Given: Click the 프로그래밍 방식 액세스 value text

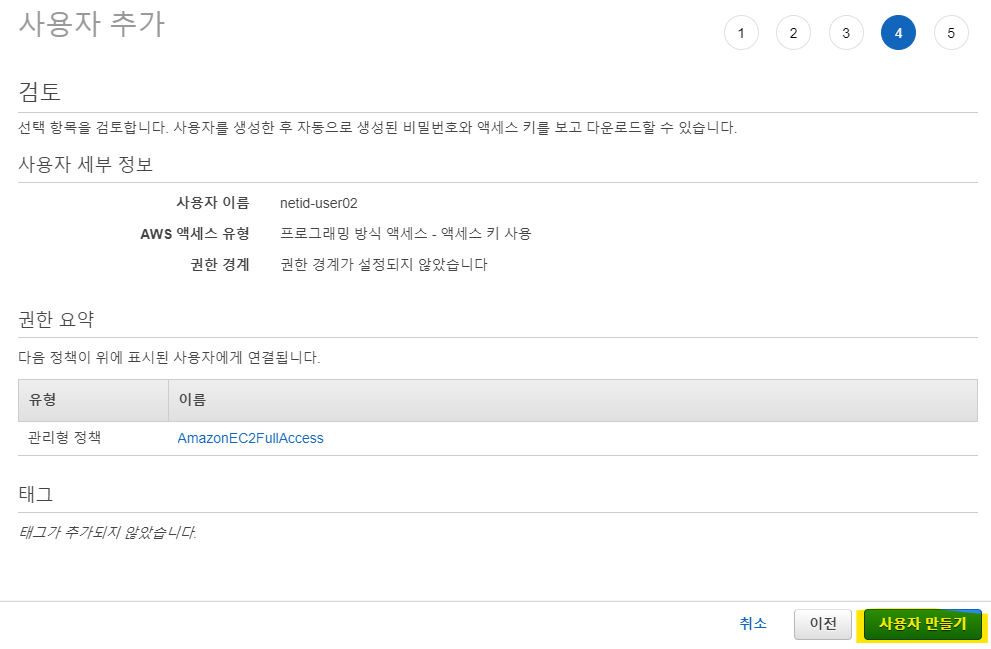Looking at the screenshot, I should tap(406, 234).
